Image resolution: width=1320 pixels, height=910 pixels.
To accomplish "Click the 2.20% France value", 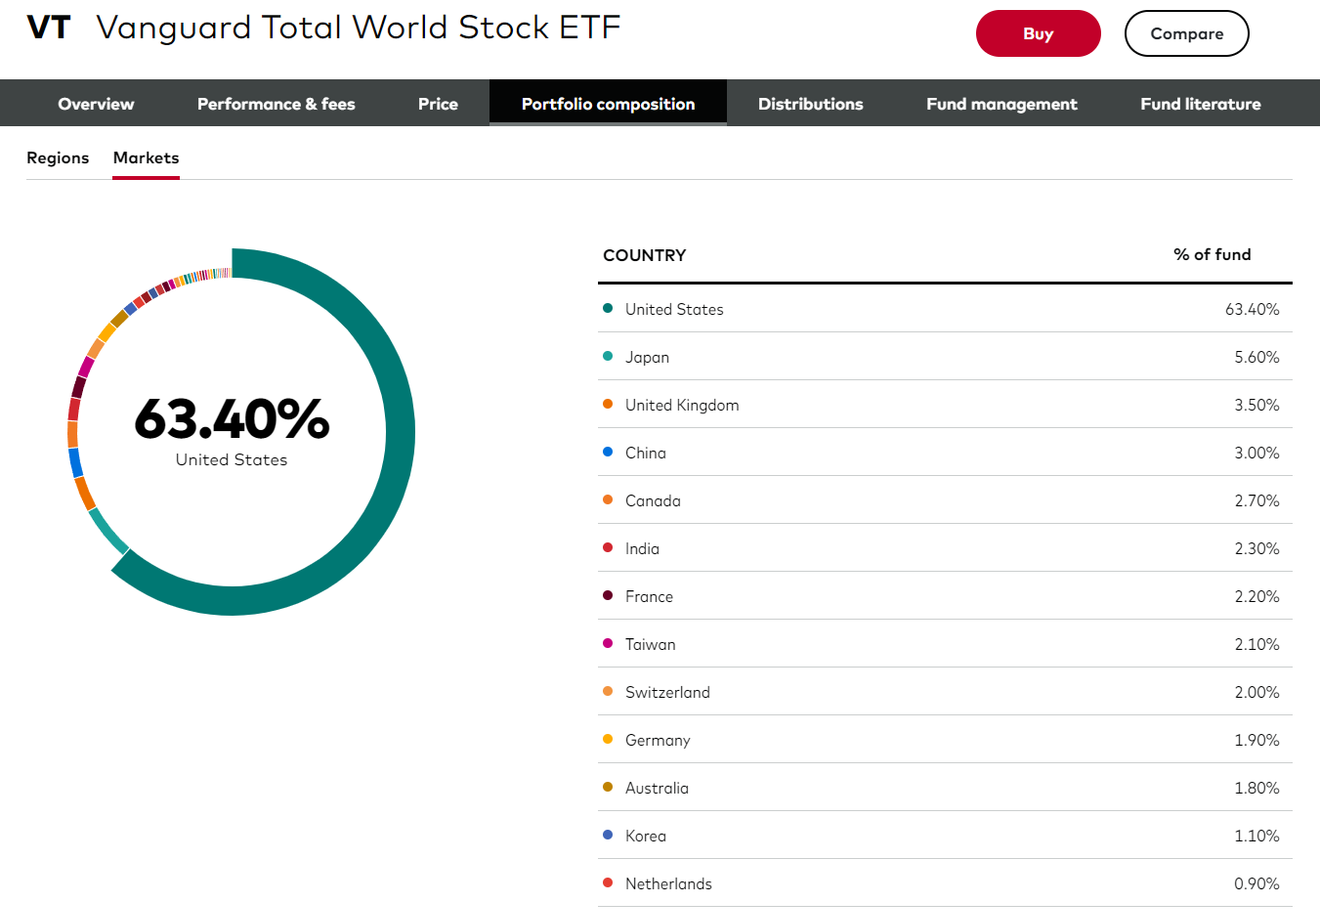I will click(1256, 597).
